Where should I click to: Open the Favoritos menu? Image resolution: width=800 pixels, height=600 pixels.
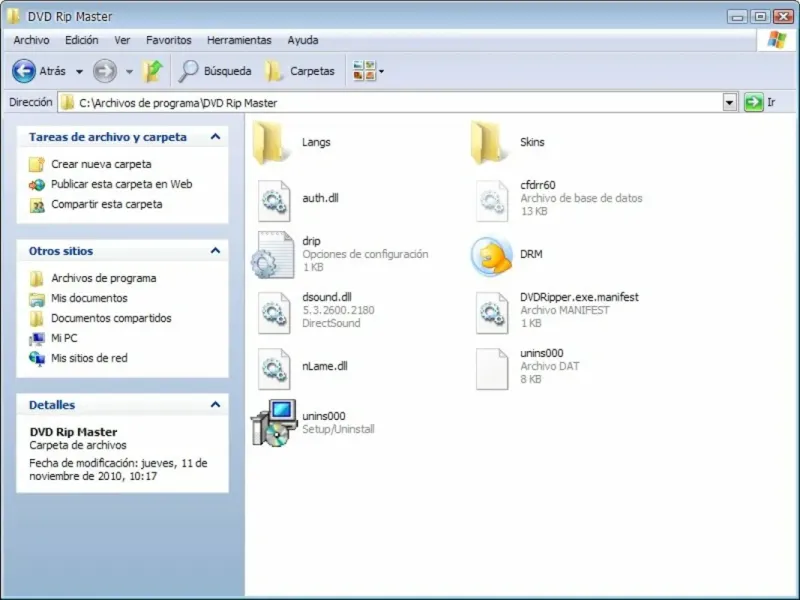169,40
